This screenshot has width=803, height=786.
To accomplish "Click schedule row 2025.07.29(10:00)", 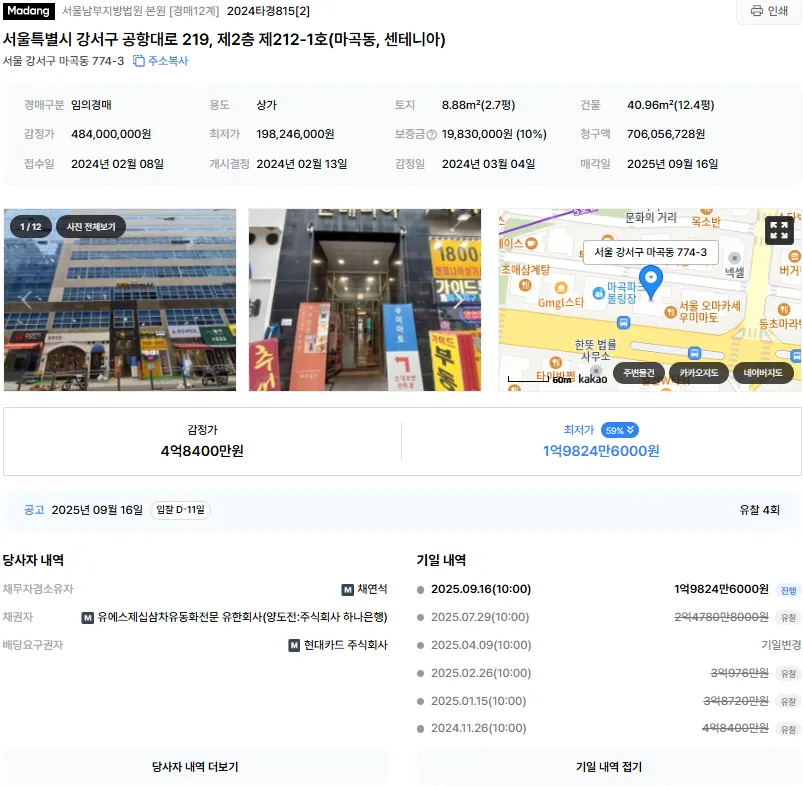I will click(x=608, y=618).
